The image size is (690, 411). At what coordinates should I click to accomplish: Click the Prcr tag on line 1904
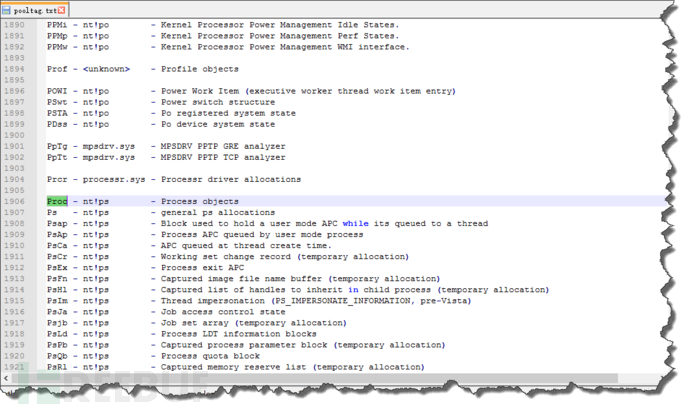tap(57, 179)
